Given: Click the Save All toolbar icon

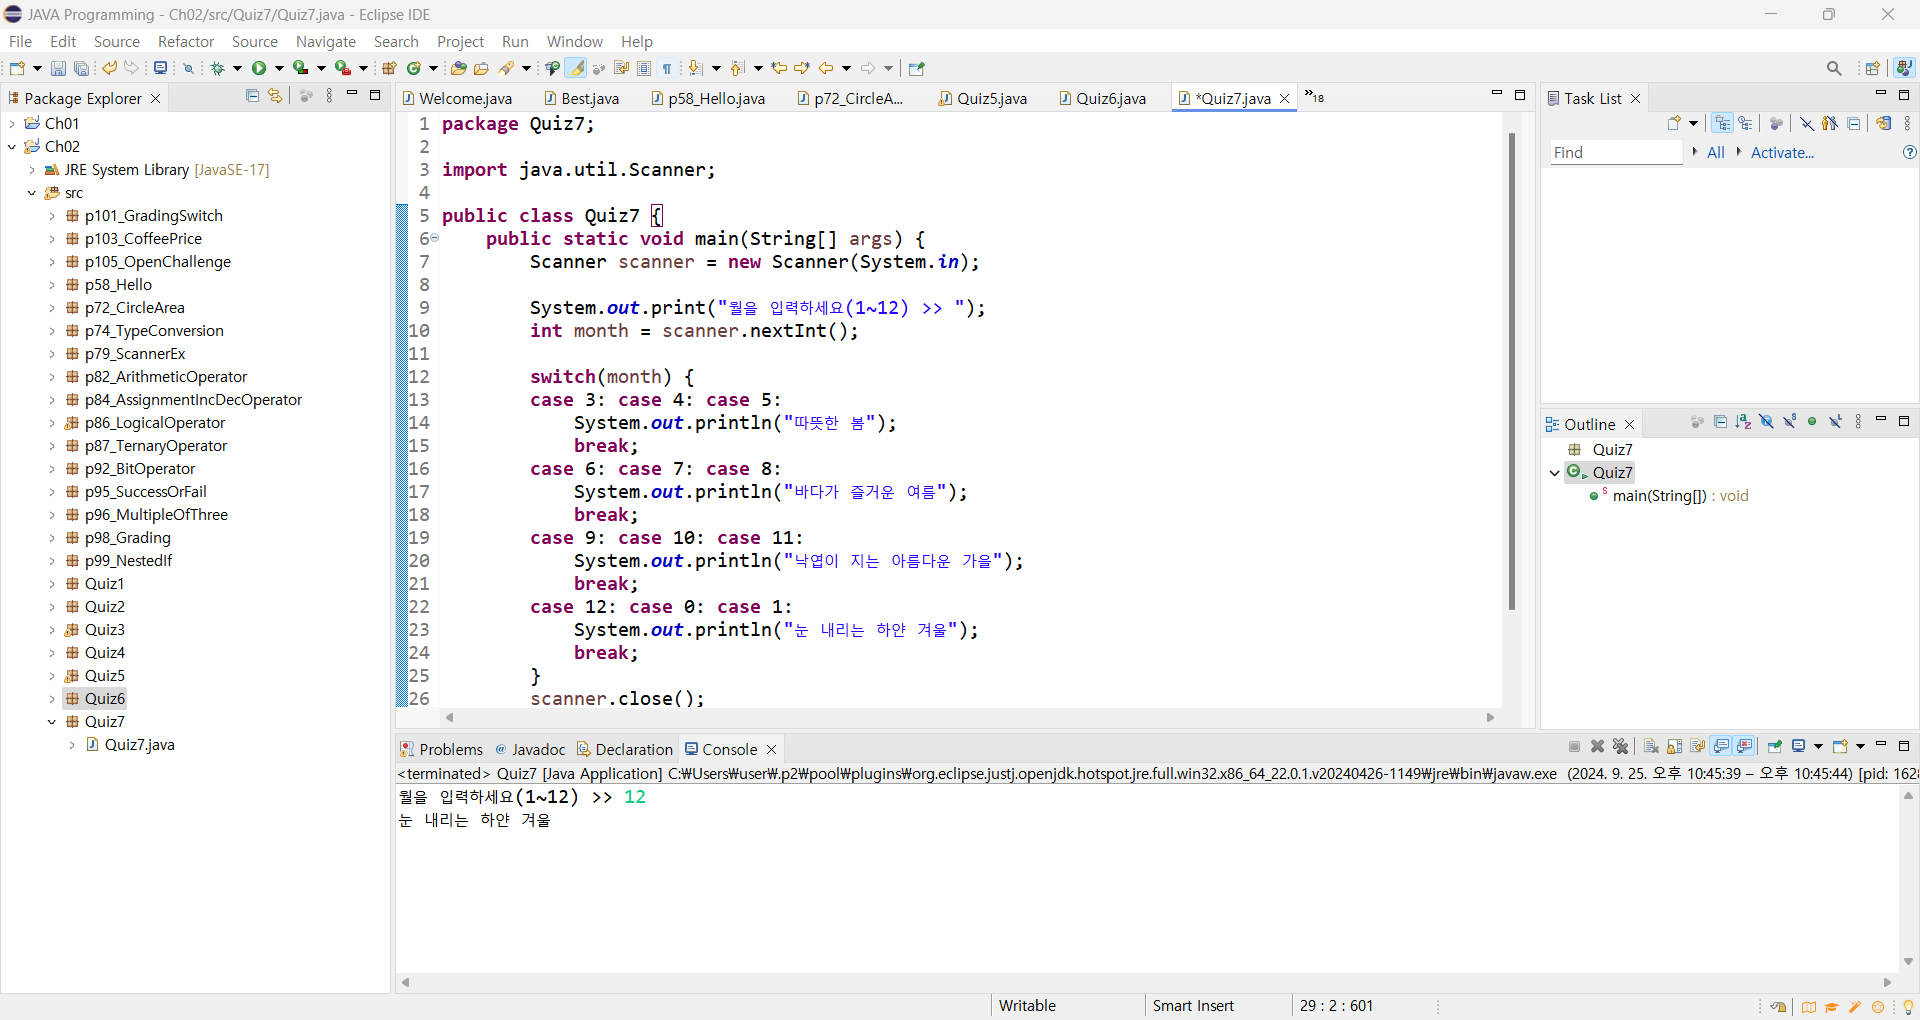Looking at the screenshot, I should click(81, 68).
